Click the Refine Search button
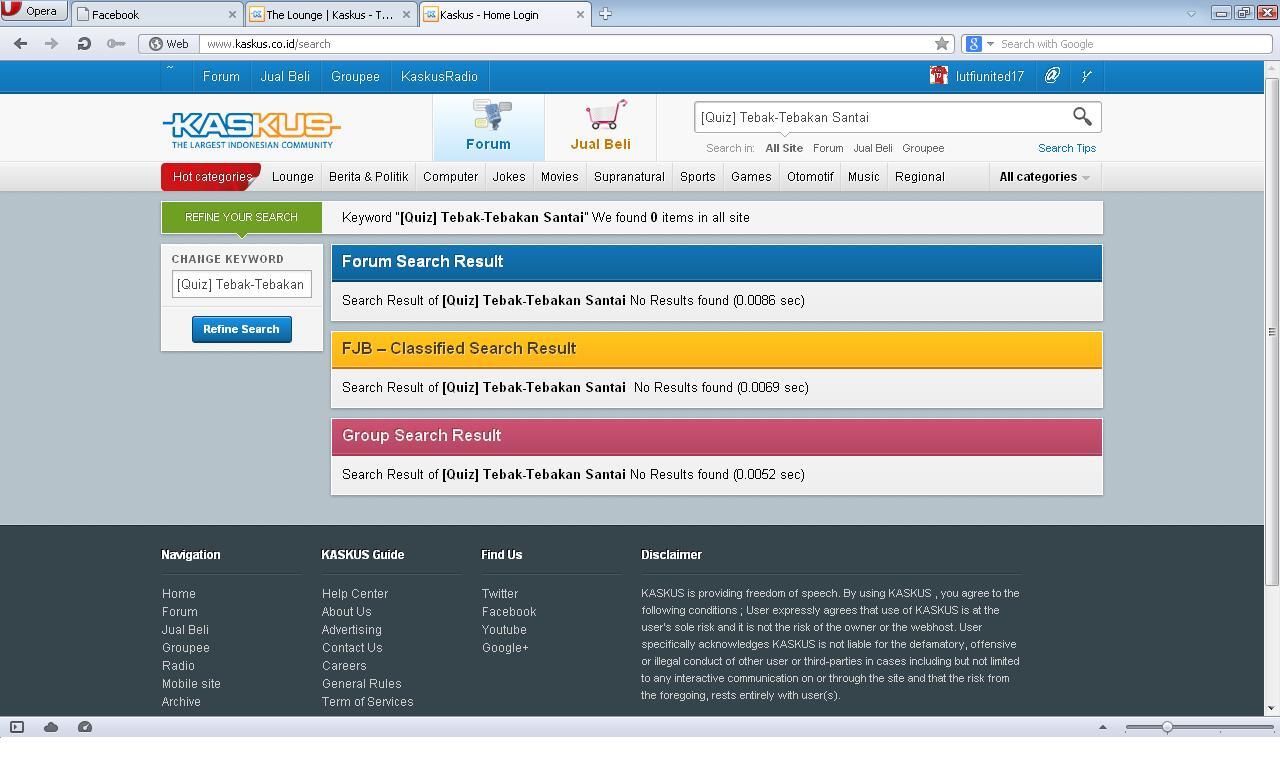This screenshot has width=1280, height=768. (242, 329)
